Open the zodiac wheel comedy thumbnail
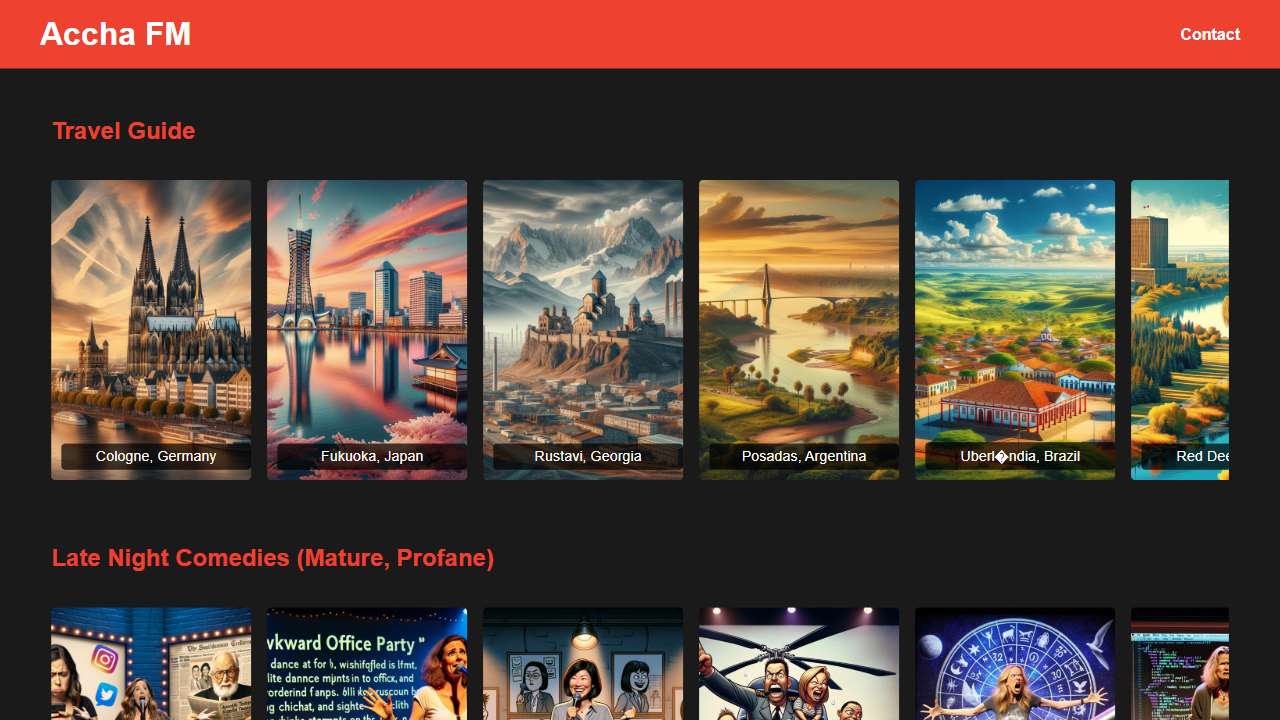Viewport: 1280px width, 720px height. pos(1015,664)
